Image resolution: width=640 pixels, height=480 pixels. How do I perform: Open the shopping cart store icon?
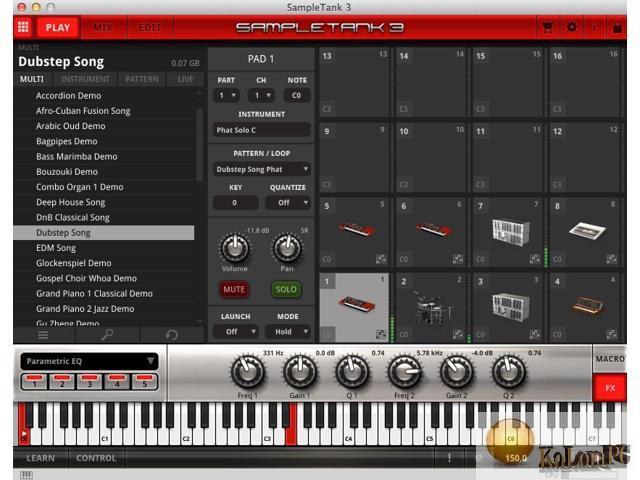(548, 27)
